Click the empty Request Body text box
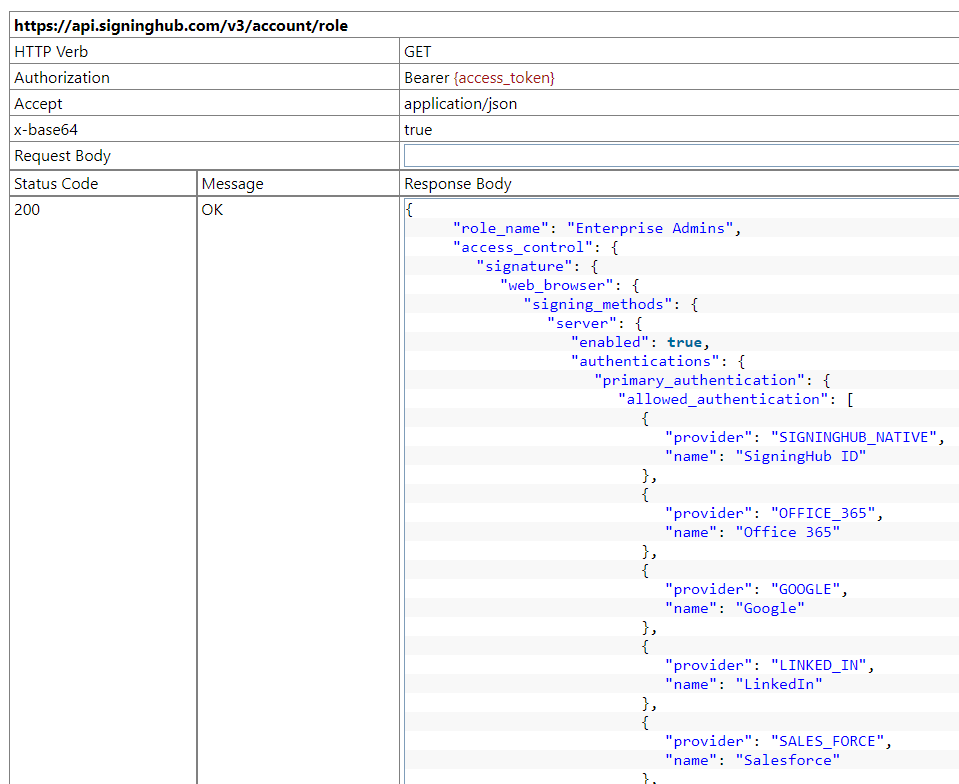This screenshot has height=784, width=959. [x=680, y=156]
